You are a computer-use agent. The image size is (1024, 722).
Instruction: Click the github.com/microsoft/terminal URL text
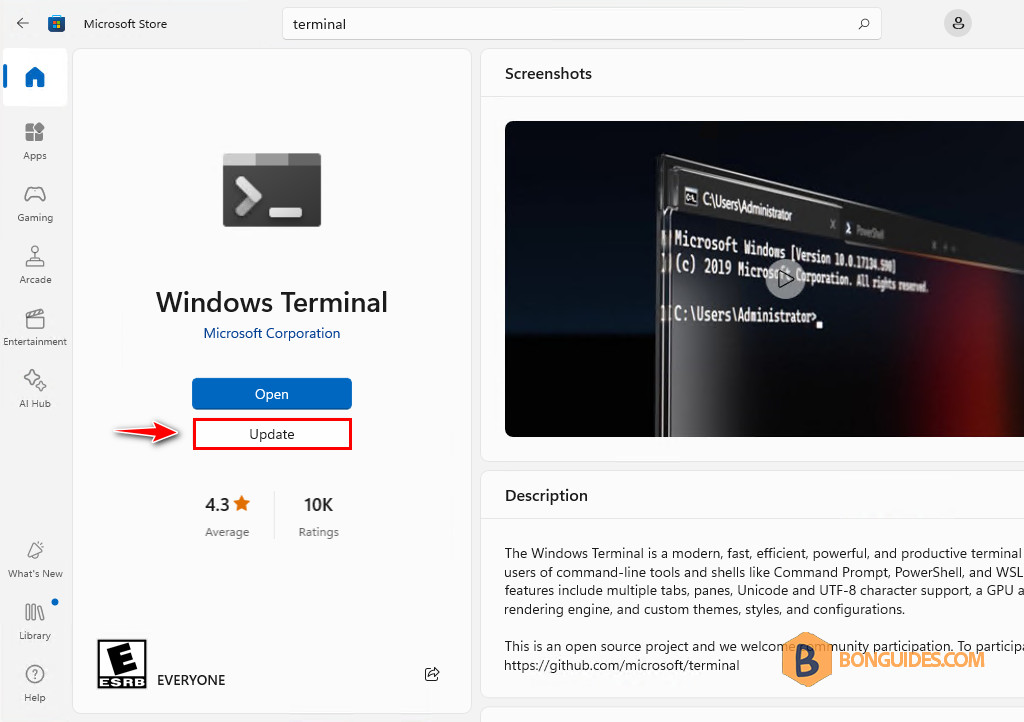click(622, 665)
